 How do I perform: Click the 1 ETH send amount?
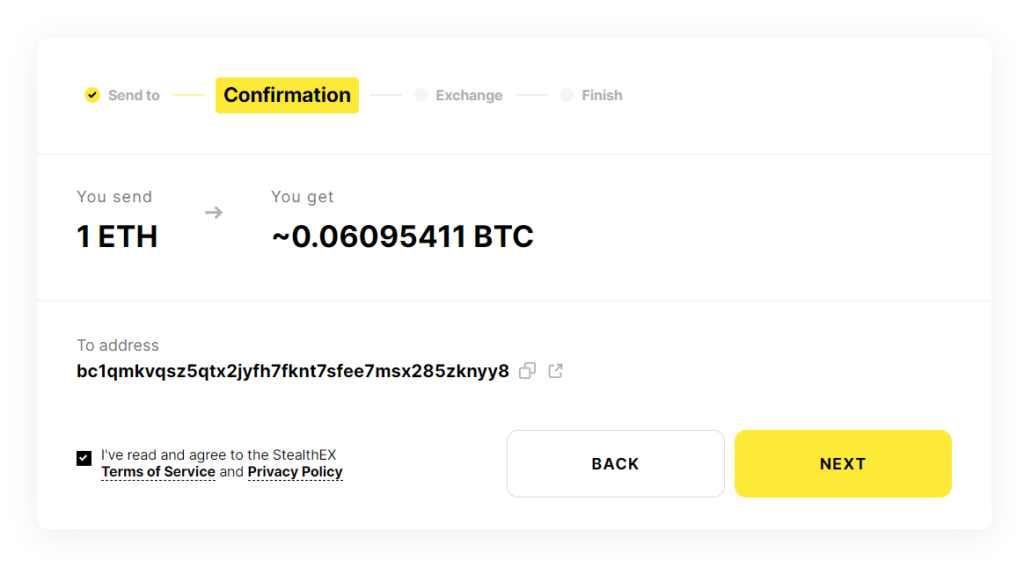coord(117,237)
